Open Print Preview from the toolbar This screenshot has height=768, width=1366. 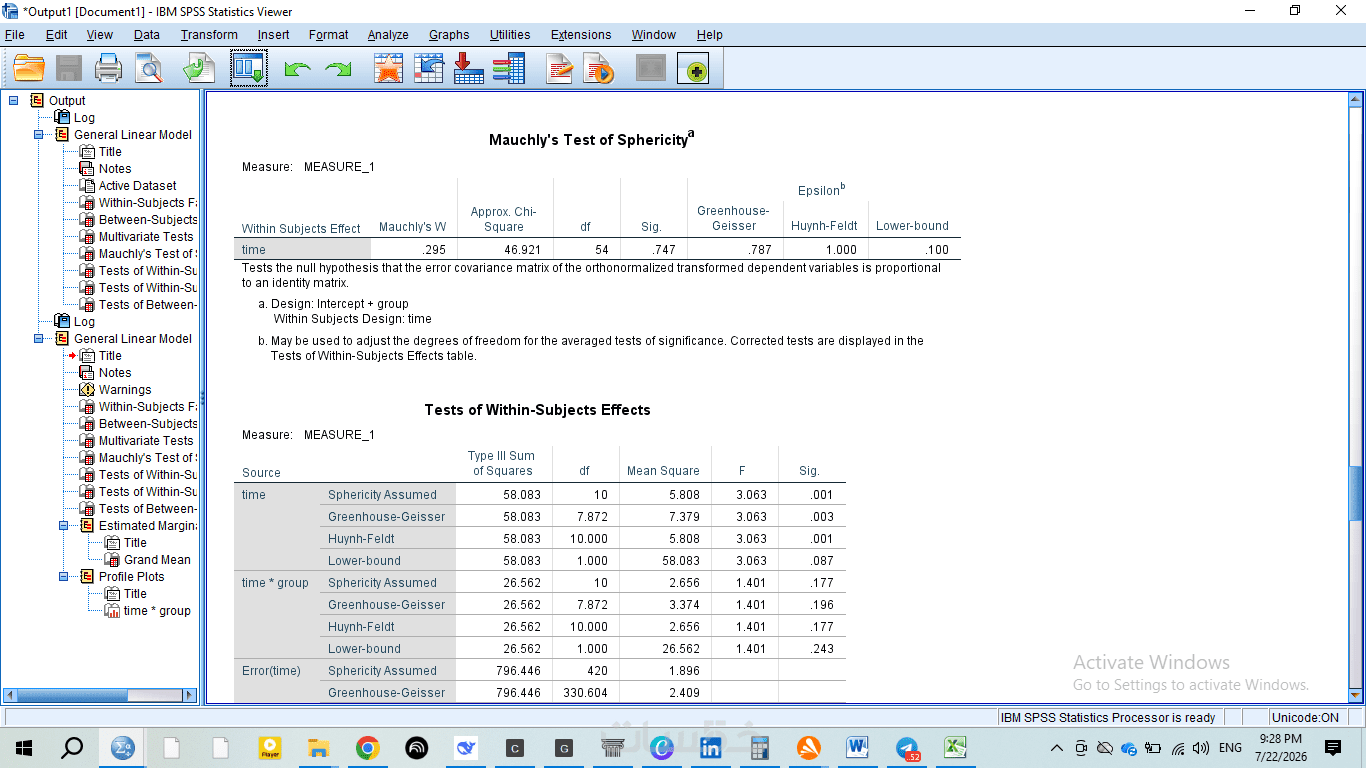tap(149, 68)
